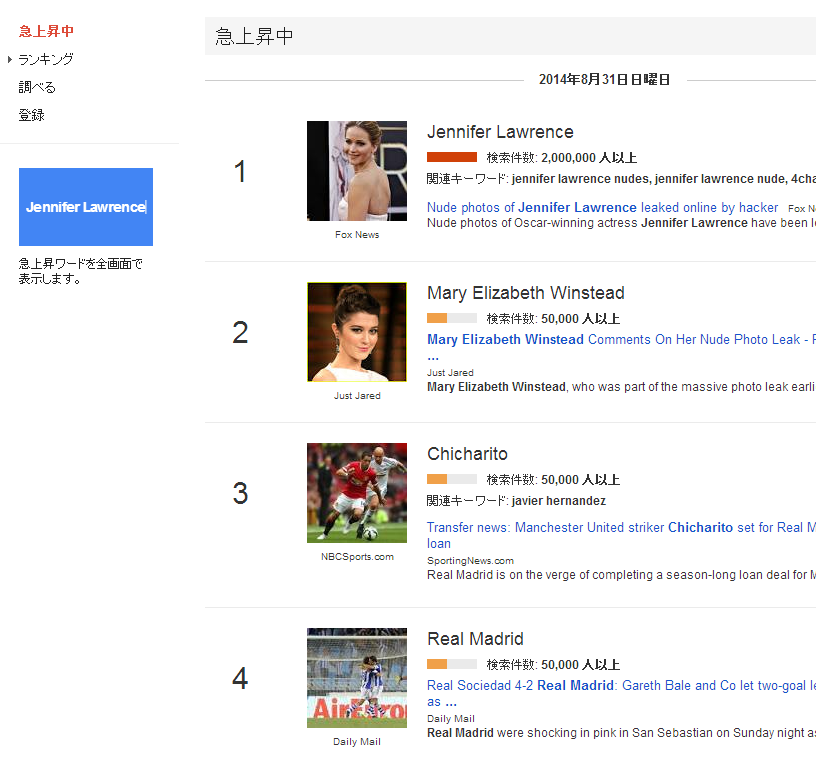Open the 'Mary Elizabeth Winstead Comments' article link
This screenshot has height=761, width=816.
pos(621,339)
